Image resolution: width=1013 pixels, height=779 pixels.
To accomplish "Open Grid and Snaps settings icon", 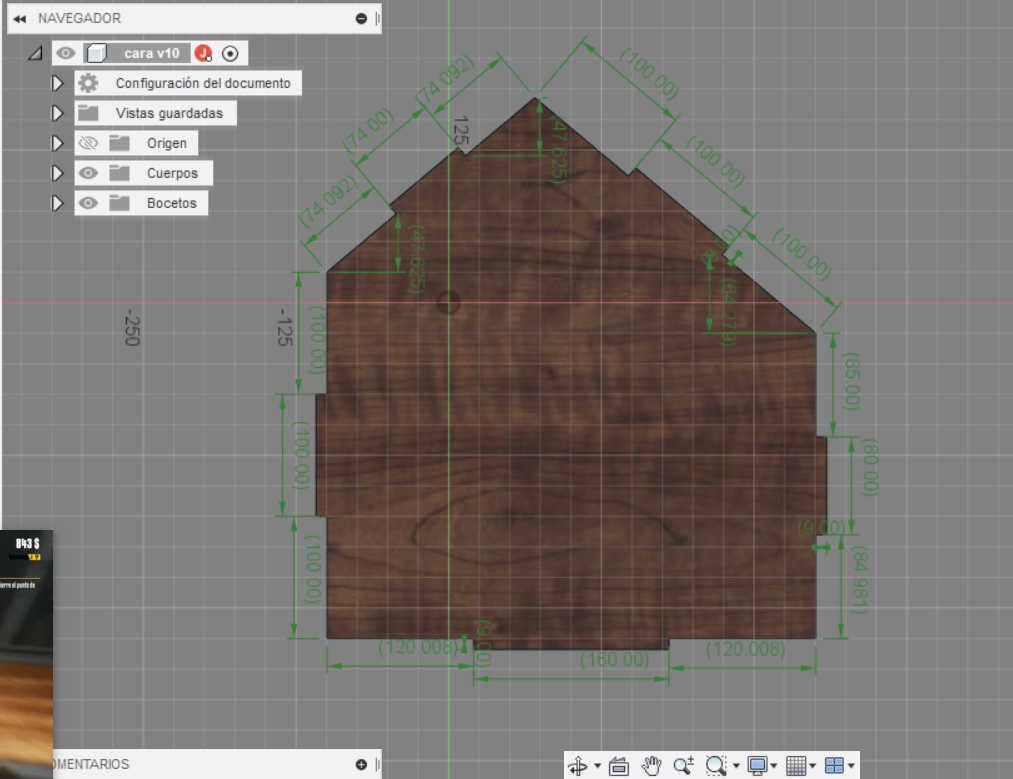I will (796, 766).
